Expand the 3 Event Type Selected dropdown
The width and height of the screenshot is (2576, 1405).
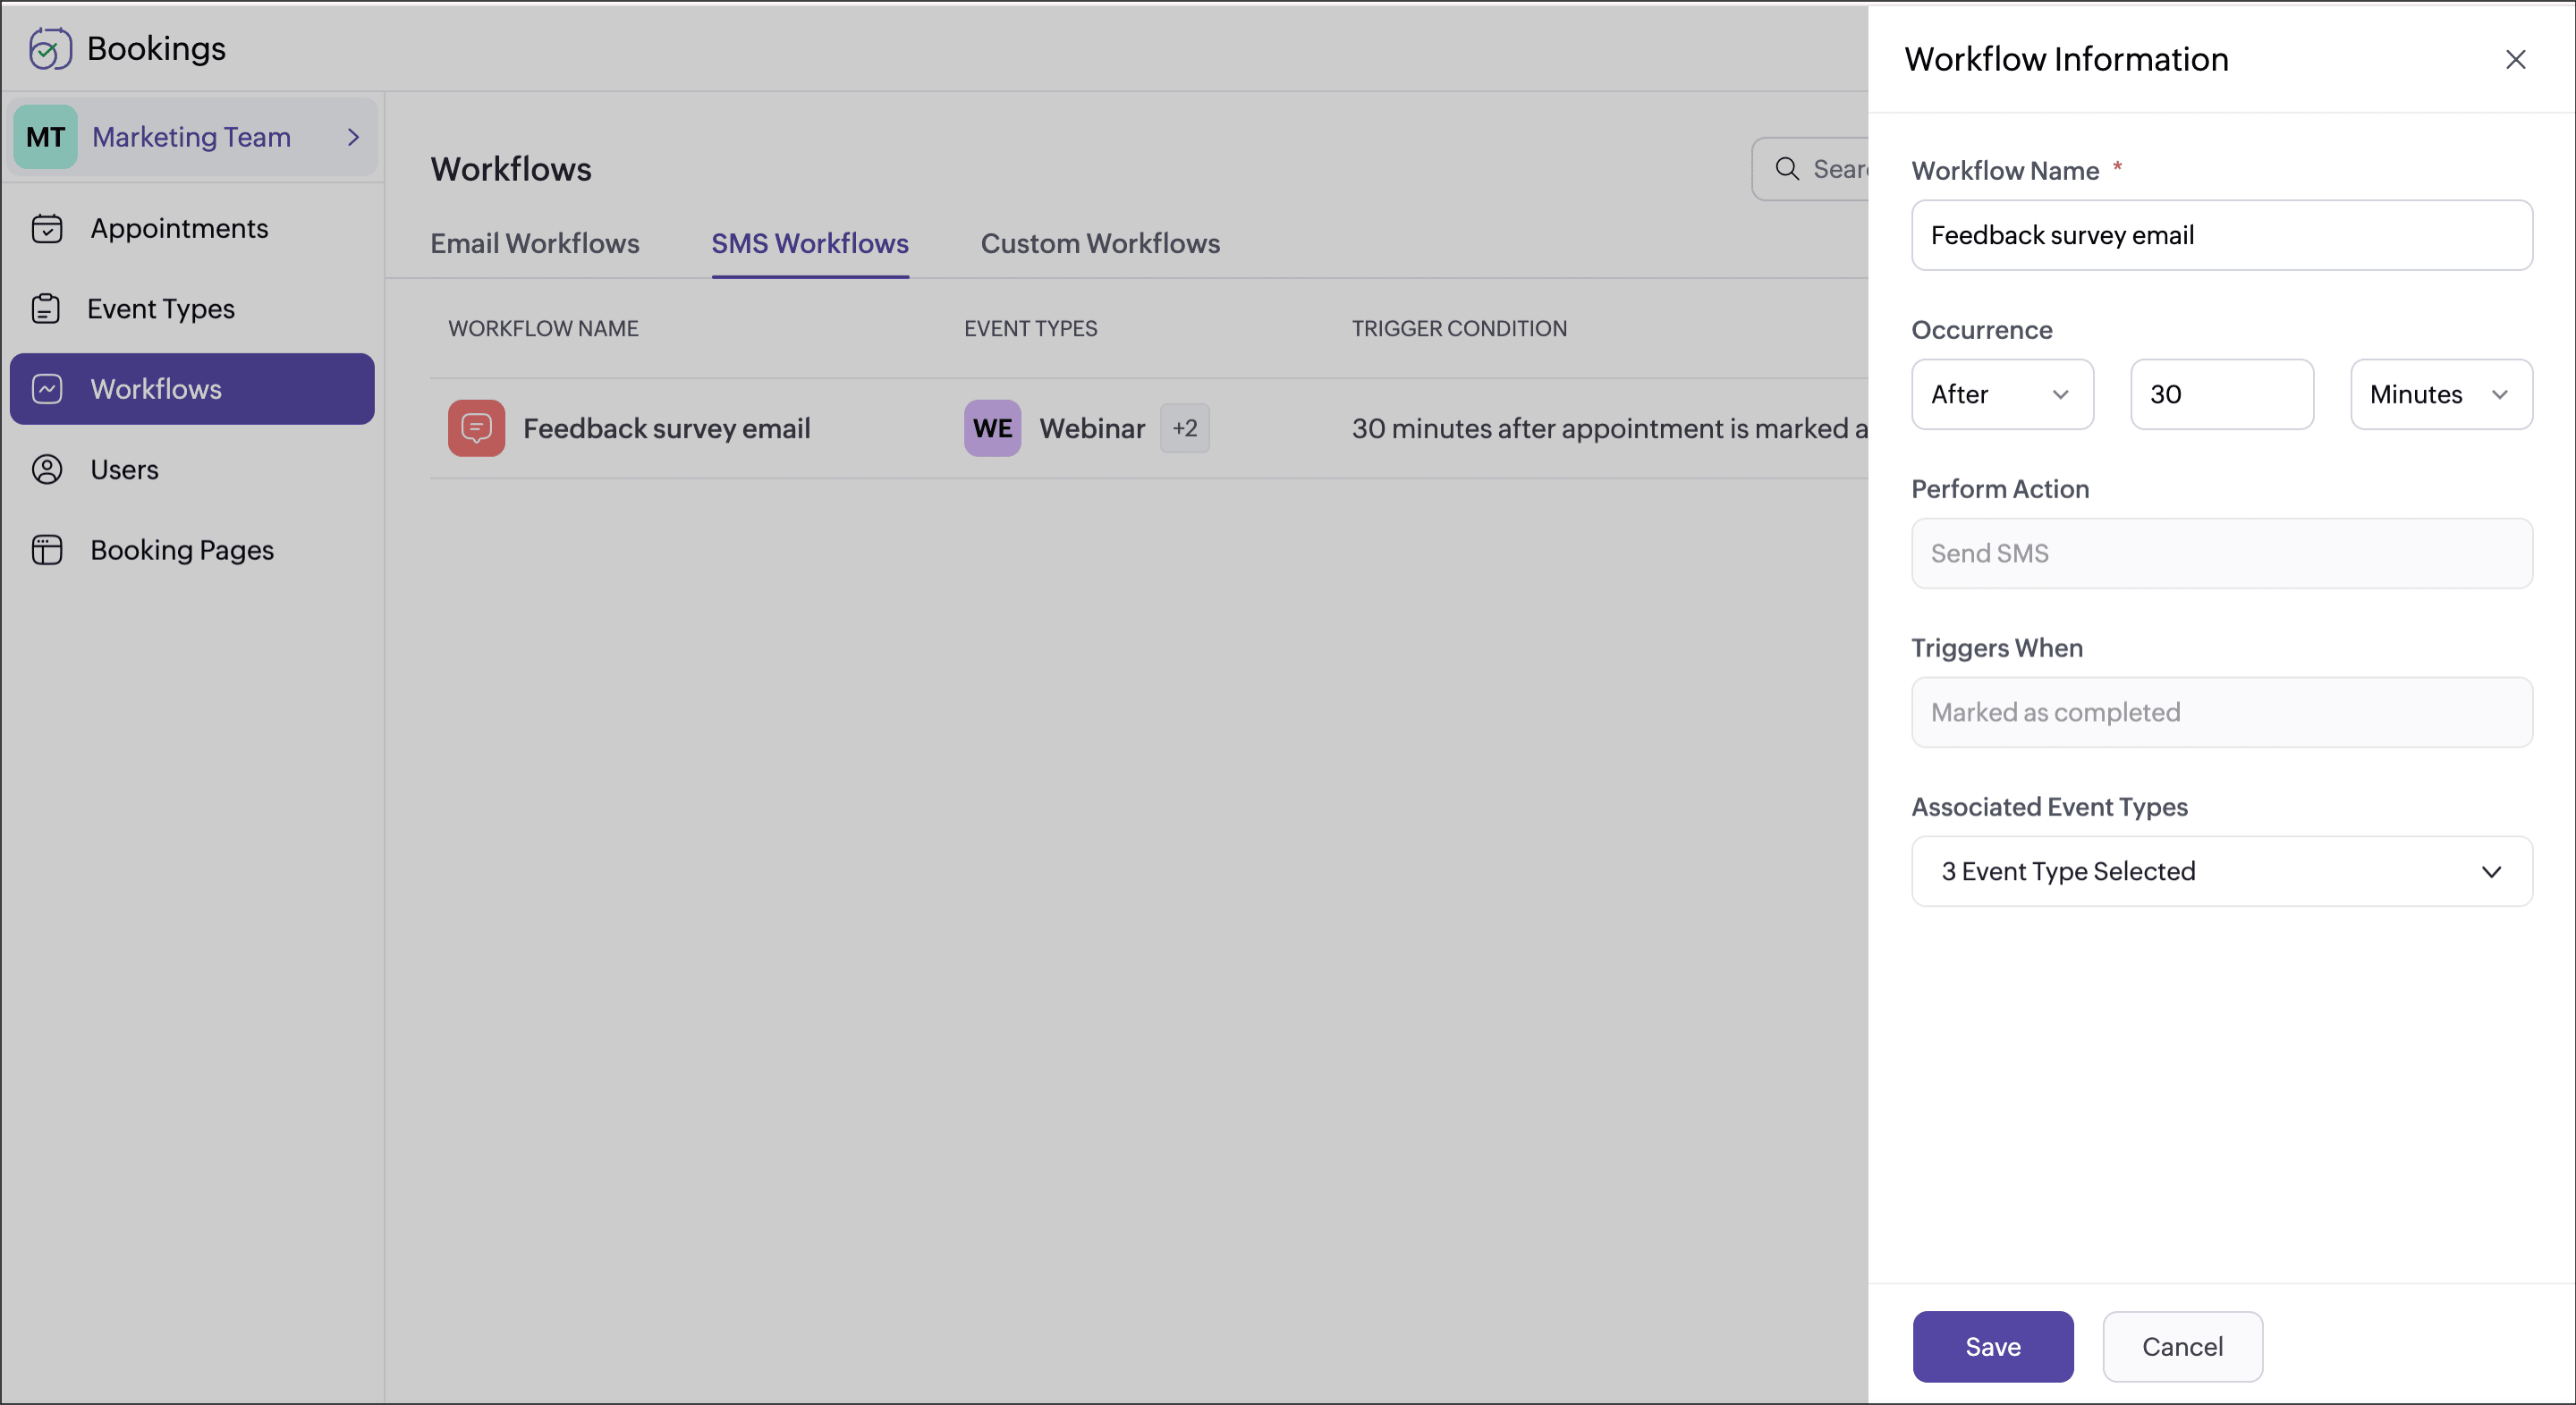click(2221, 871)
